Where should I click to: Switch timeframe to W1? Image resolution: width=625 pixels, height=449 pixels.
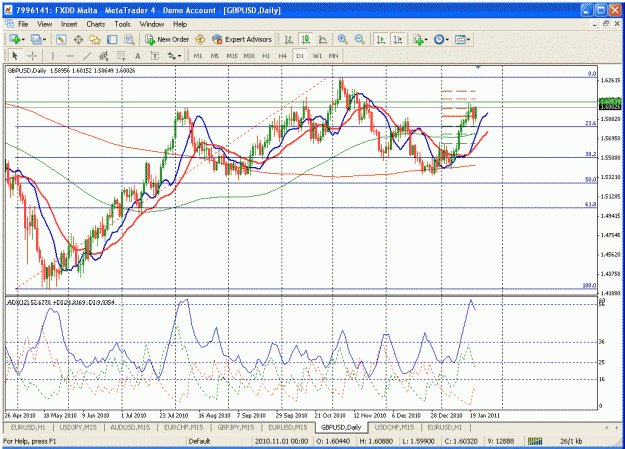click(317, 56)
